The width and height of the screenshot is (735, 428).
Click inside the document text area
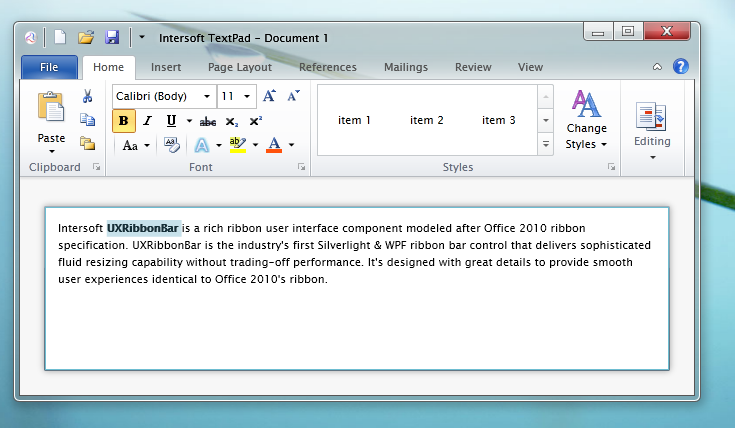click(x=357, y=288)
